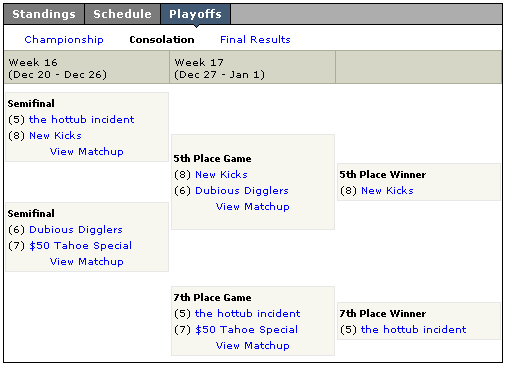507x365 pixels.
Task: Open Dubious Digglers in second Semifinal
Action: click(x=76, y=229)
